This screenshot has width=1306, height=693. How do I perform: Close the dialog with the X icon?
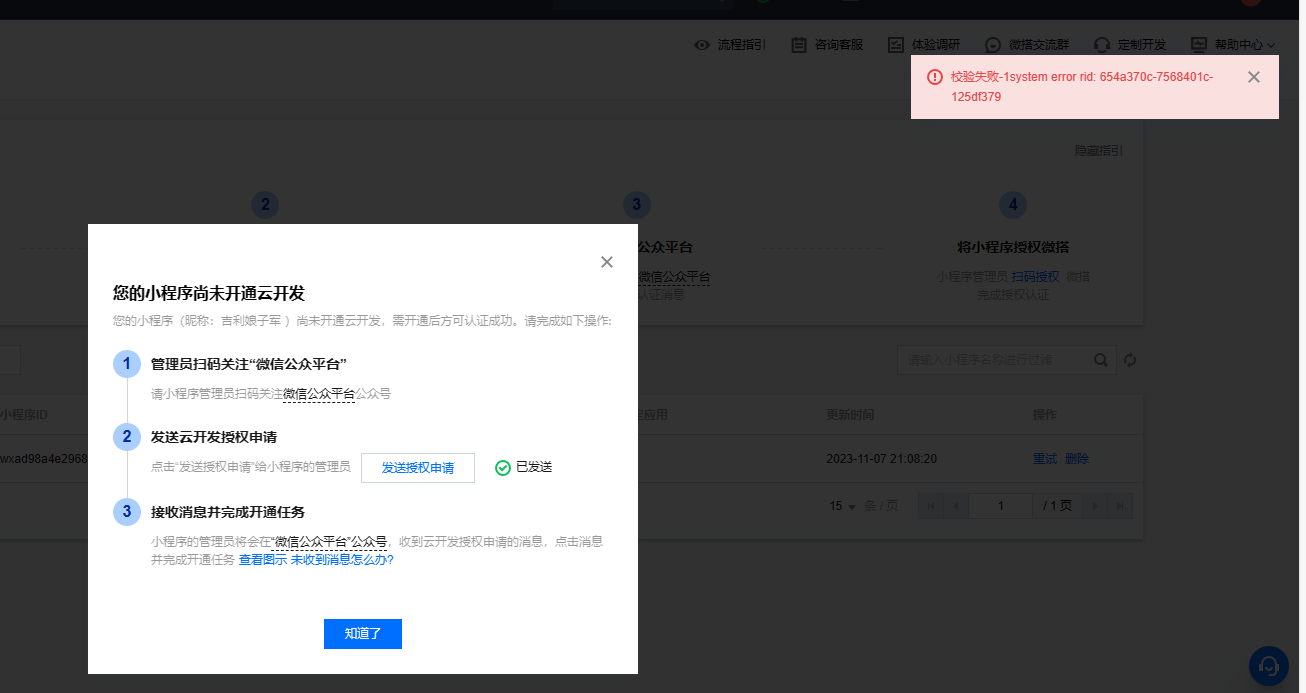(606, 262)
